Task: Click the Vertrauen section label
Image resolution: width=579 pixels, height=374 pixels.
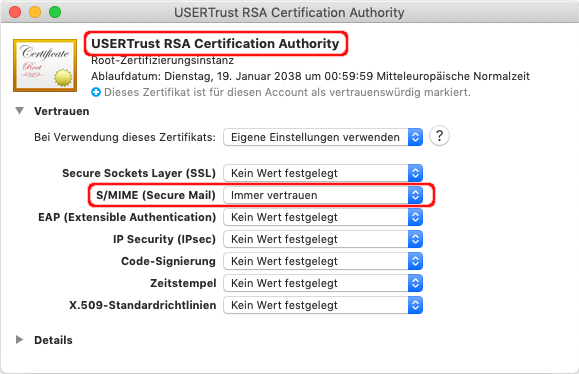Action: [x=62, y=111]
